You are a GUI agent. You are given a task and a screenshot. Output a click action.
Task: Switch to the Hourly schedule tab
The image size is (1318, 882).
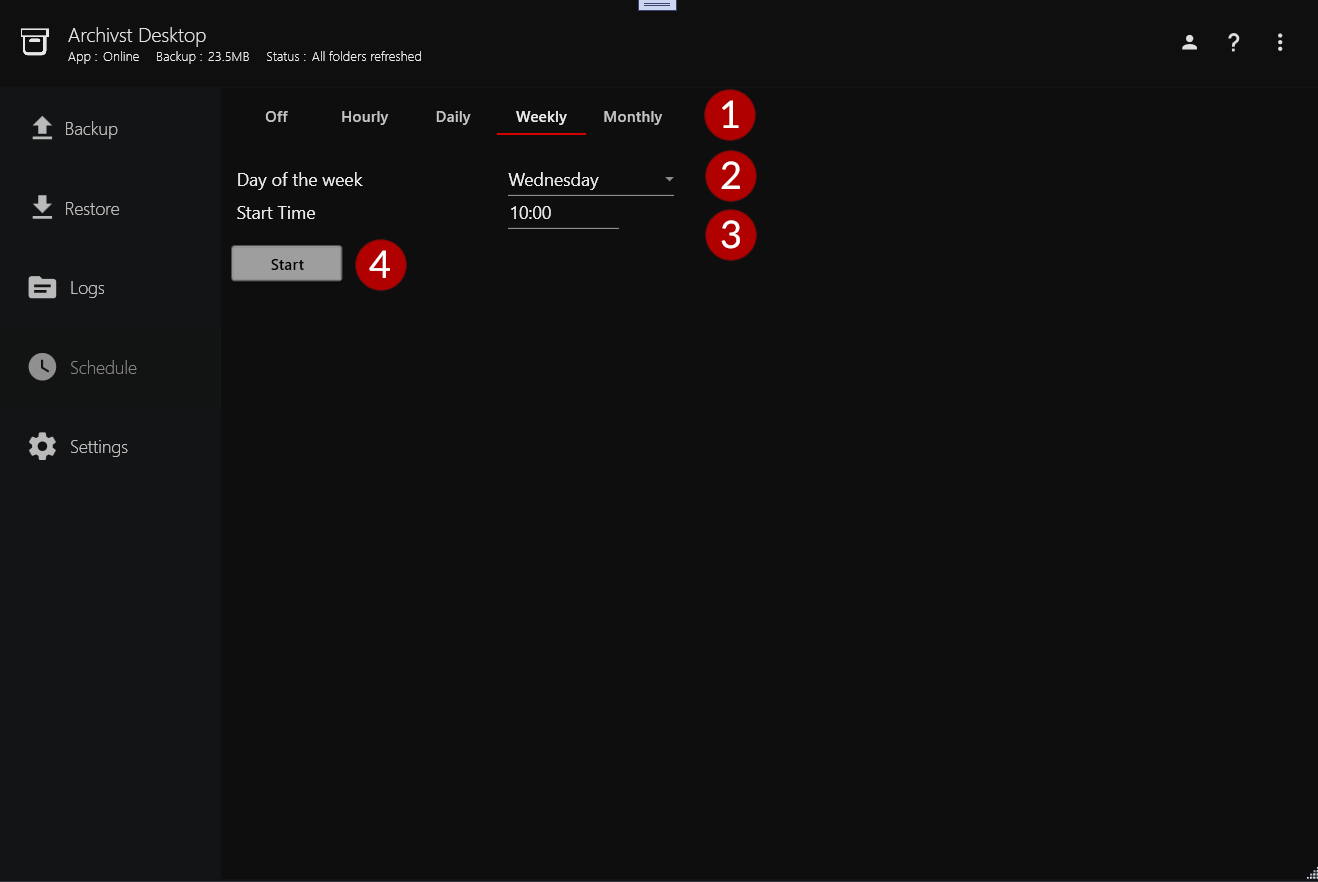click(364, 117)
